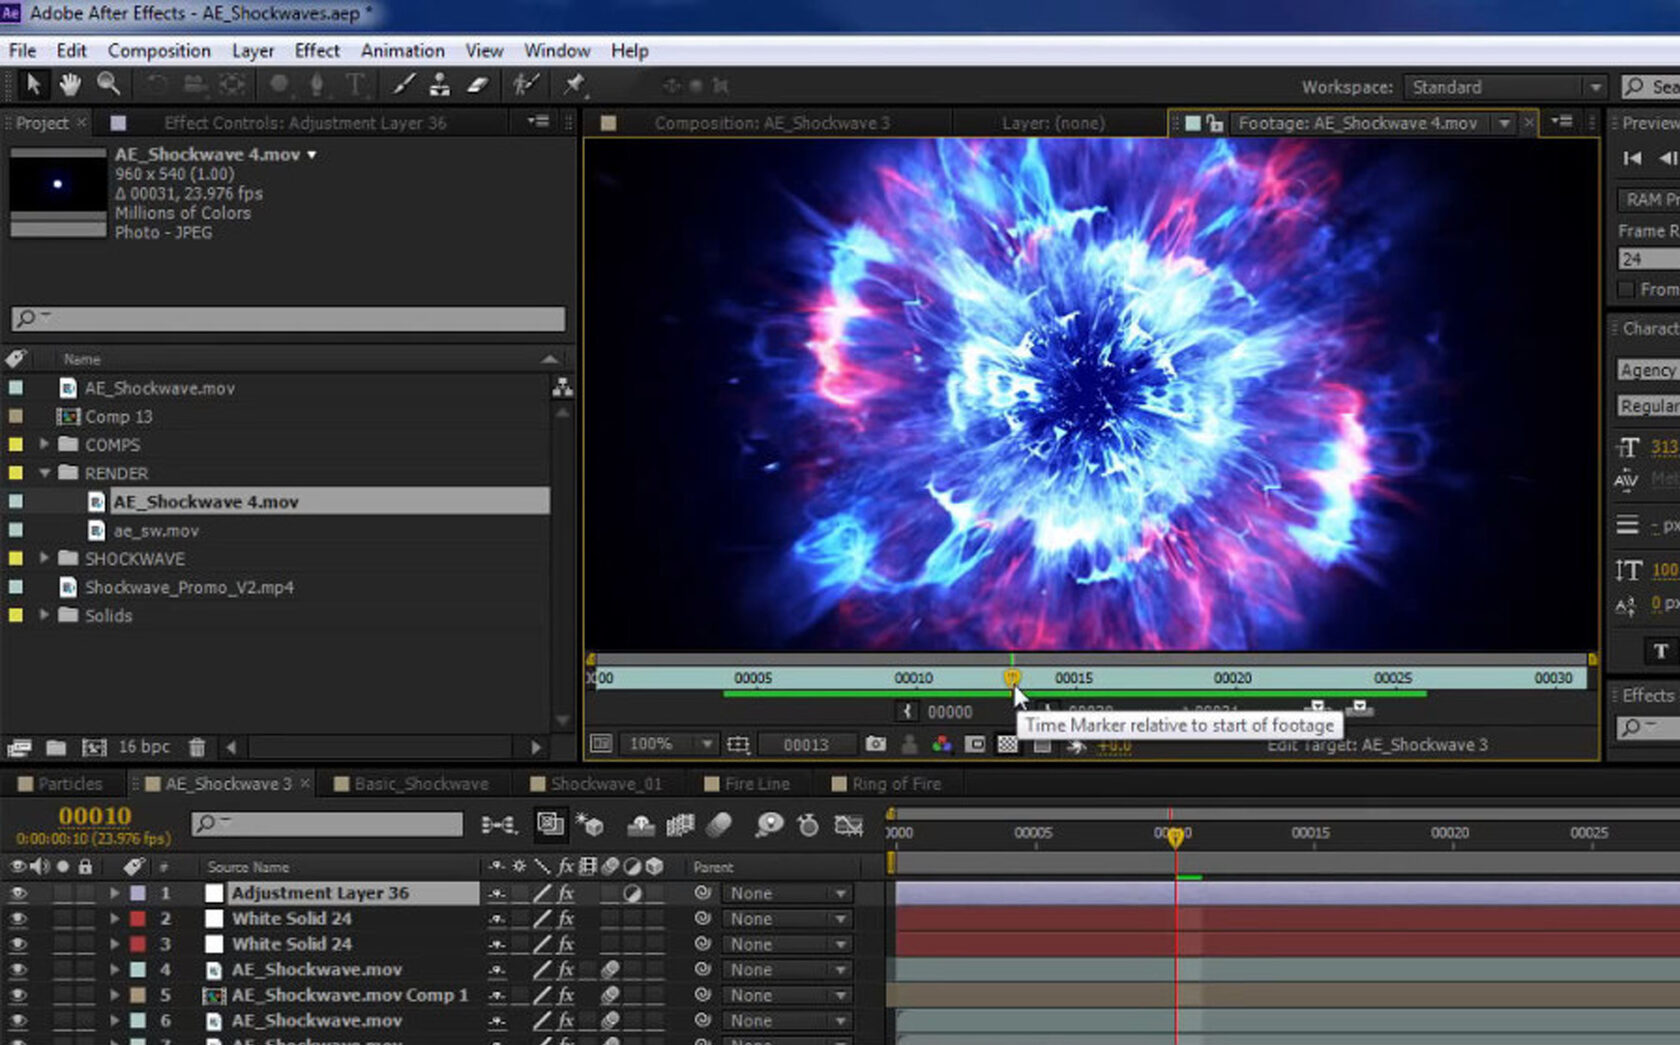Select the Eraser tool
1680x1045 pixels.
[x=478, y=85]
